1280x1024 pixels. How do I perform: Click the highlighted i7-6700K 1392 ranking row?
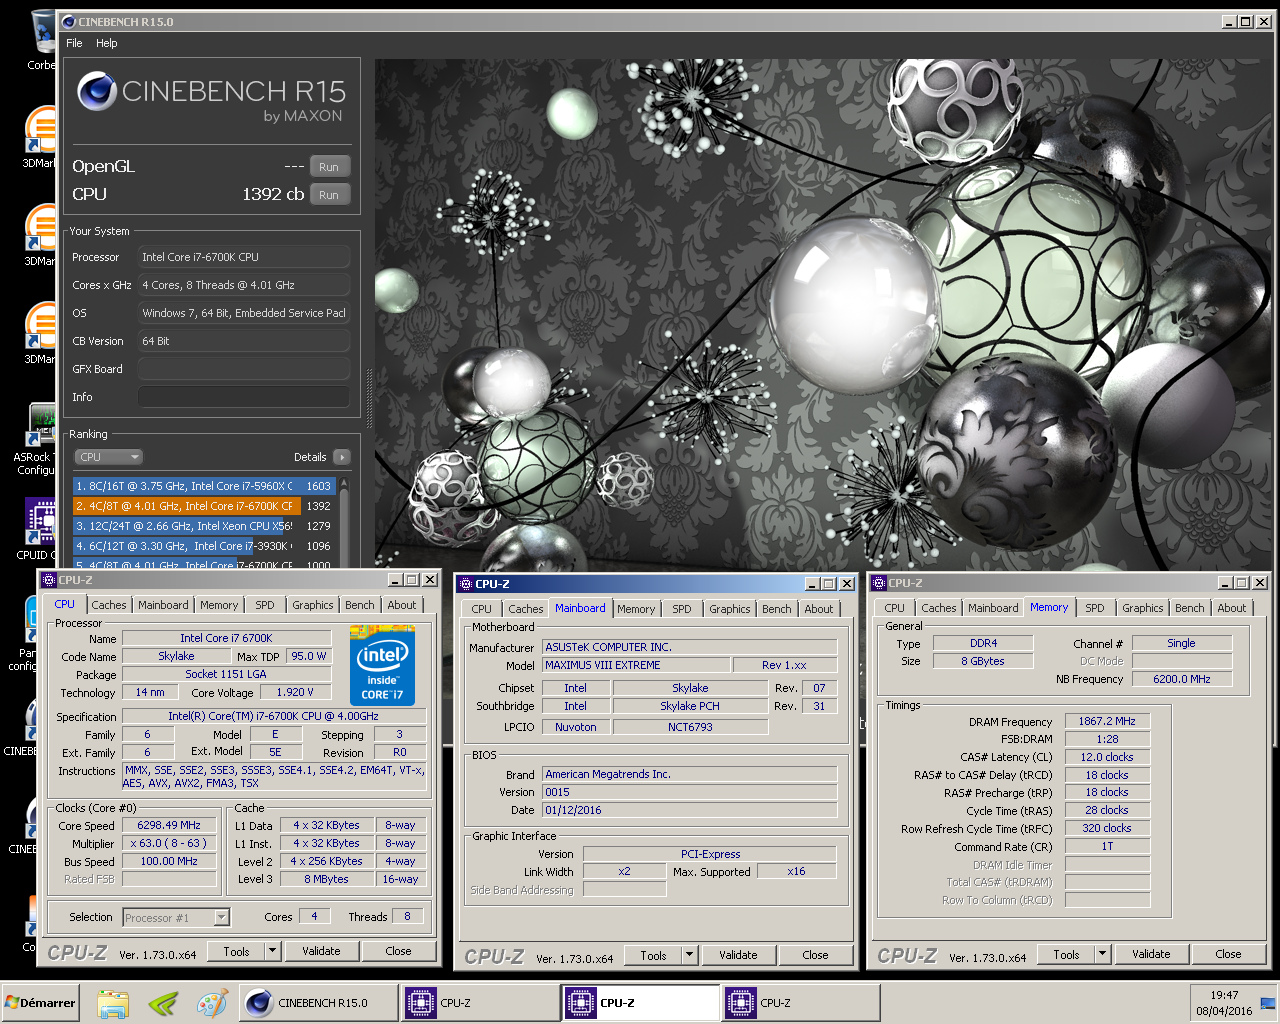tap(204, 506)
